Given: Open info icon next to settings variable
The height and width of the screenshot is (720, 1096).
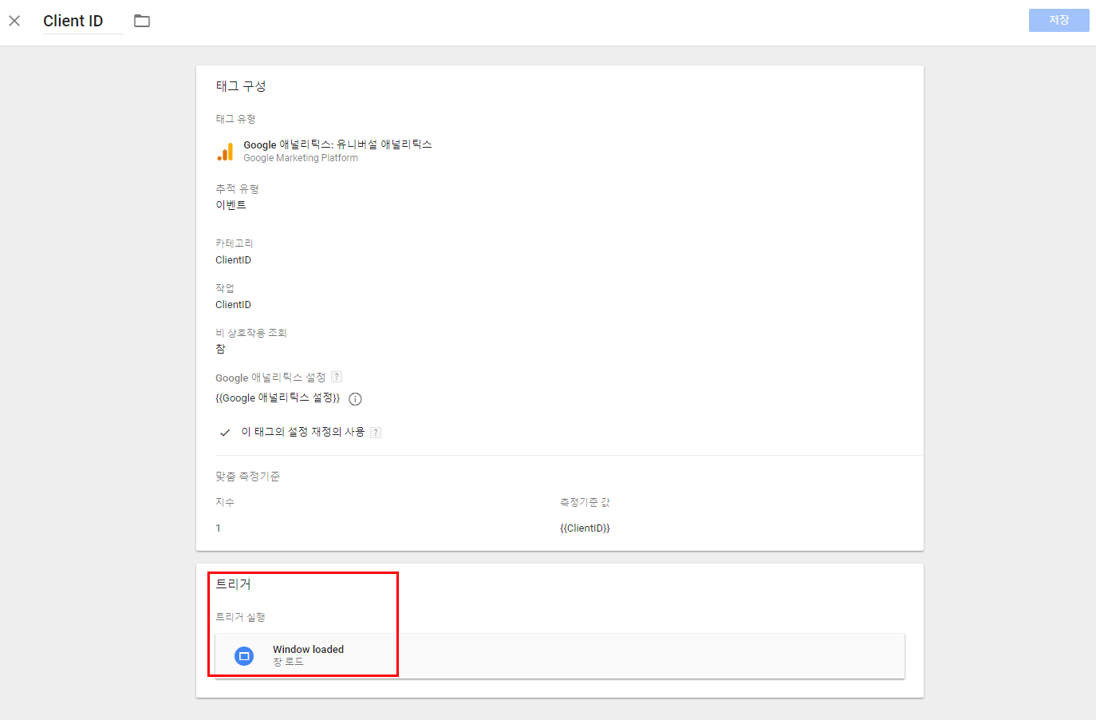Looking at the screenshot, I should pyautogui.click(x=355, y=399).
